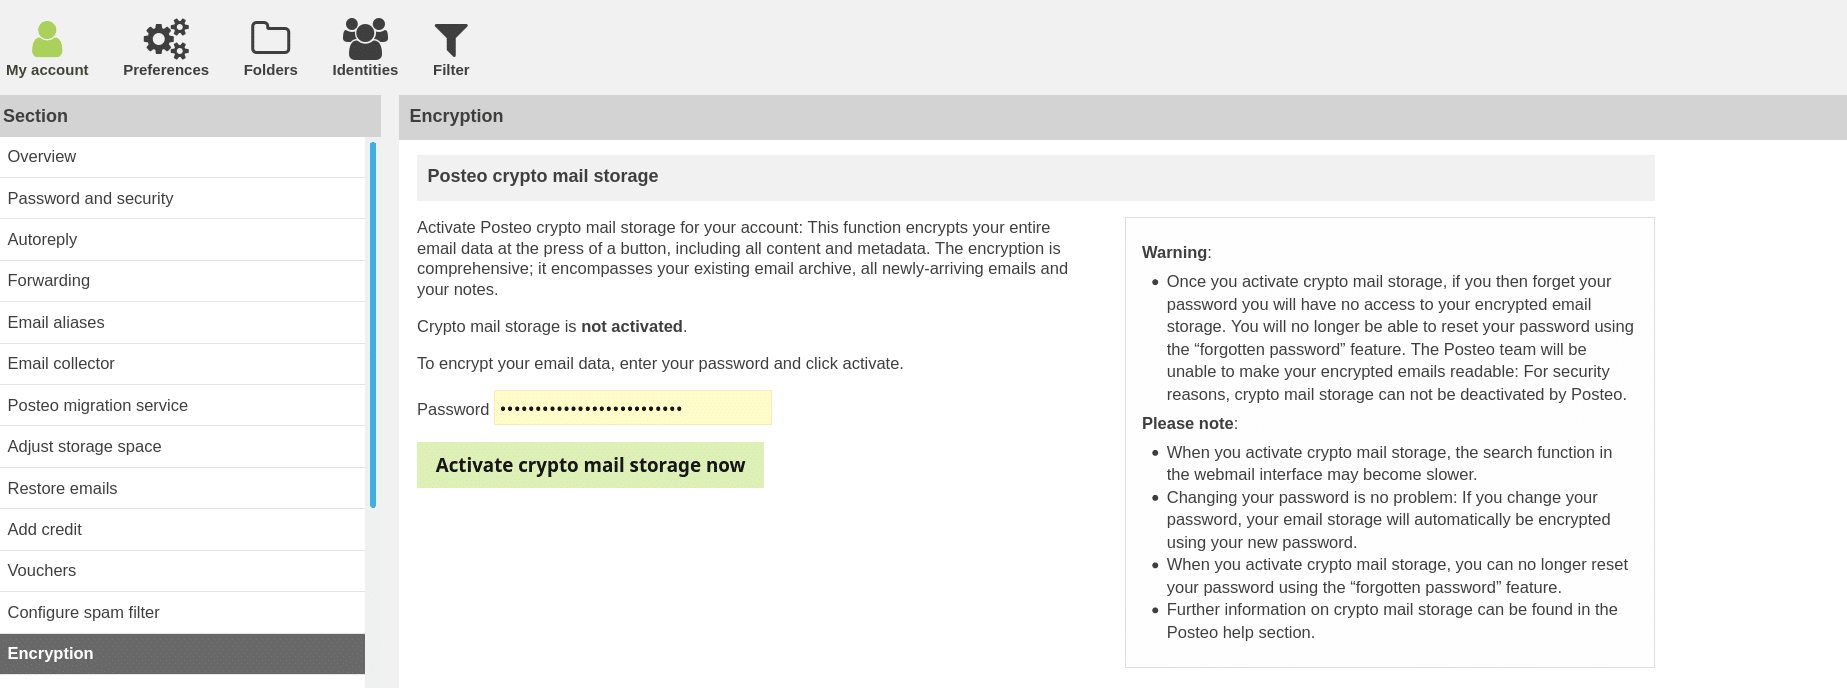Choose Posteo migration service
This screenshot has width=1847, height=688.
[x=98, y=406]
